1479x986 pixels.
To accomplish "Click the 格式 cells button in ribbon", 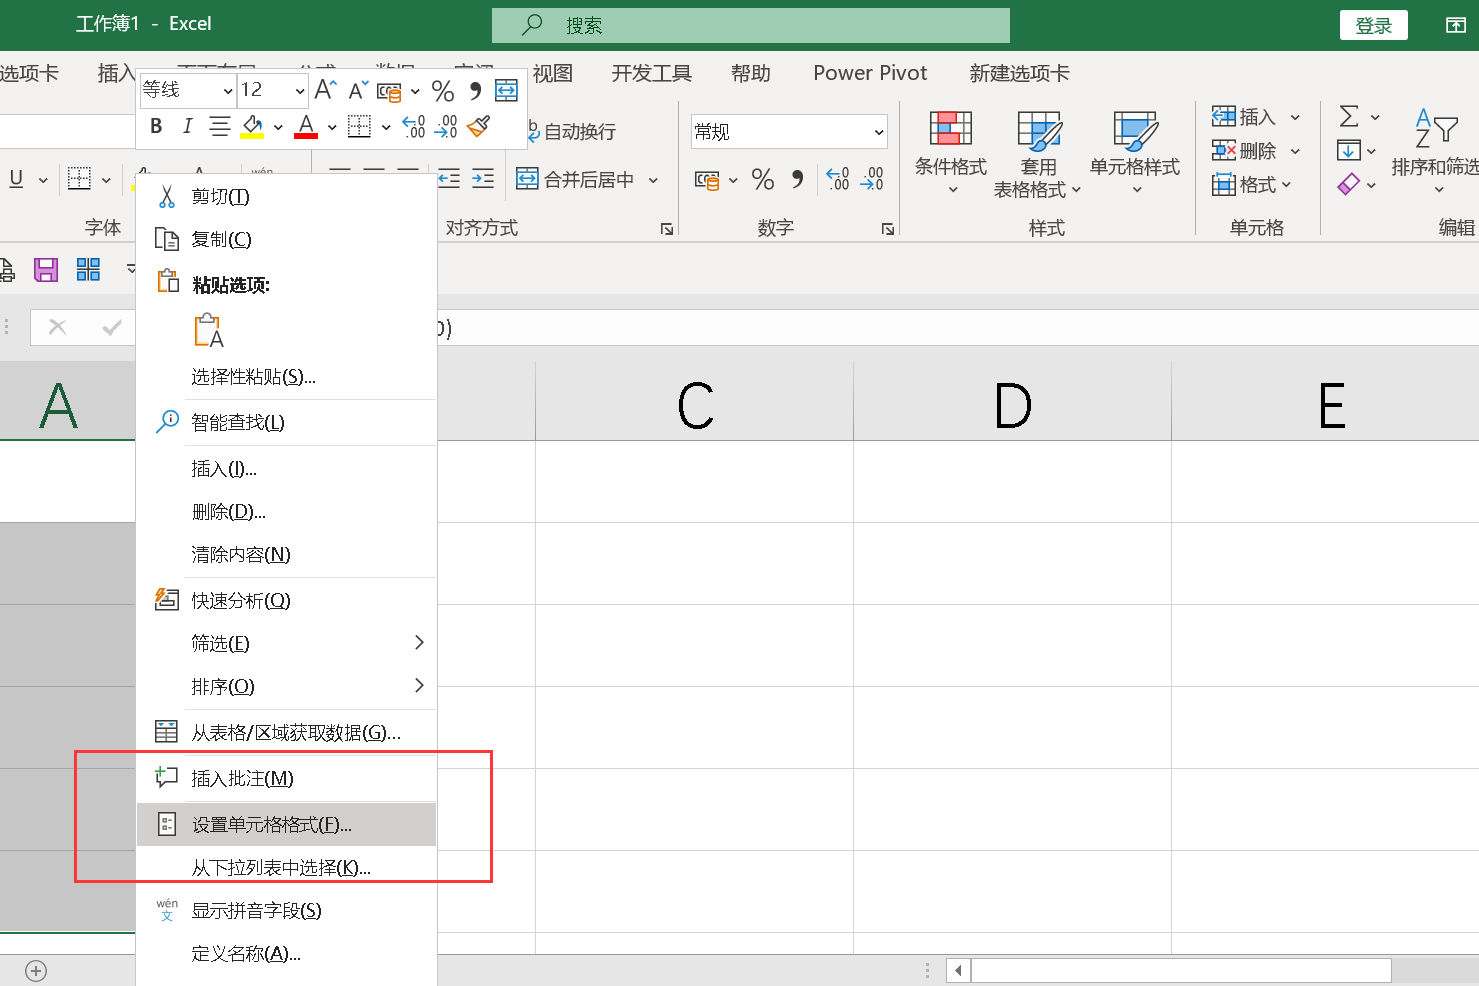I will coord(1252,185).
